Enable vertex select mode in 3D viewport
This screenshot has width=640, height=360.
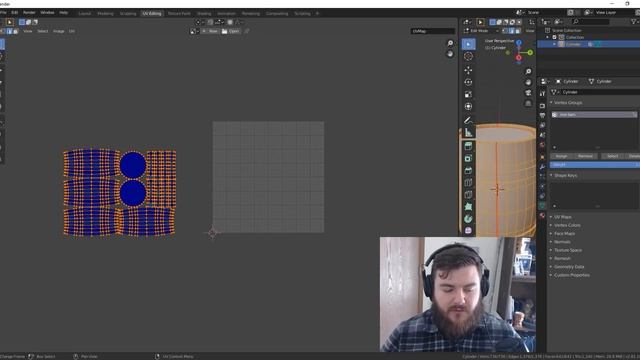tap(505, 31)
